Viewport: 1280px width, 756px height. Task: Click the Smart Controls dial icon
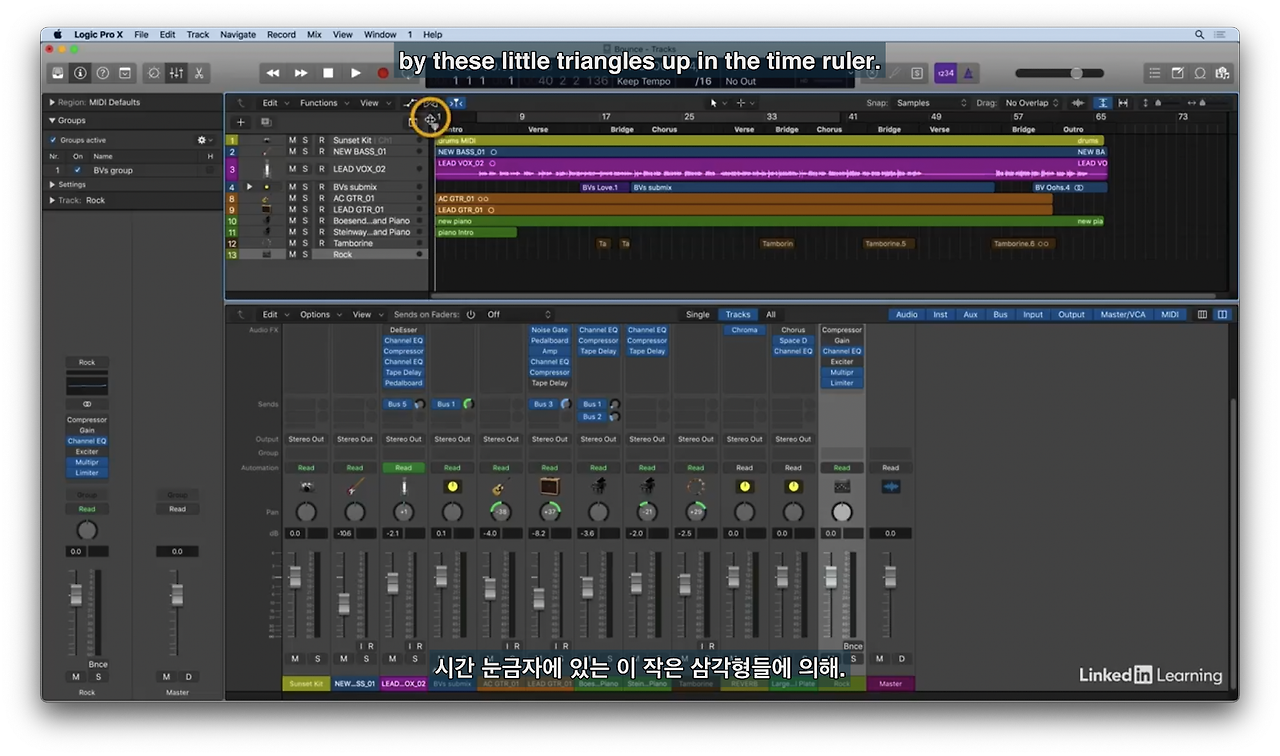click(x=153, y=73)
